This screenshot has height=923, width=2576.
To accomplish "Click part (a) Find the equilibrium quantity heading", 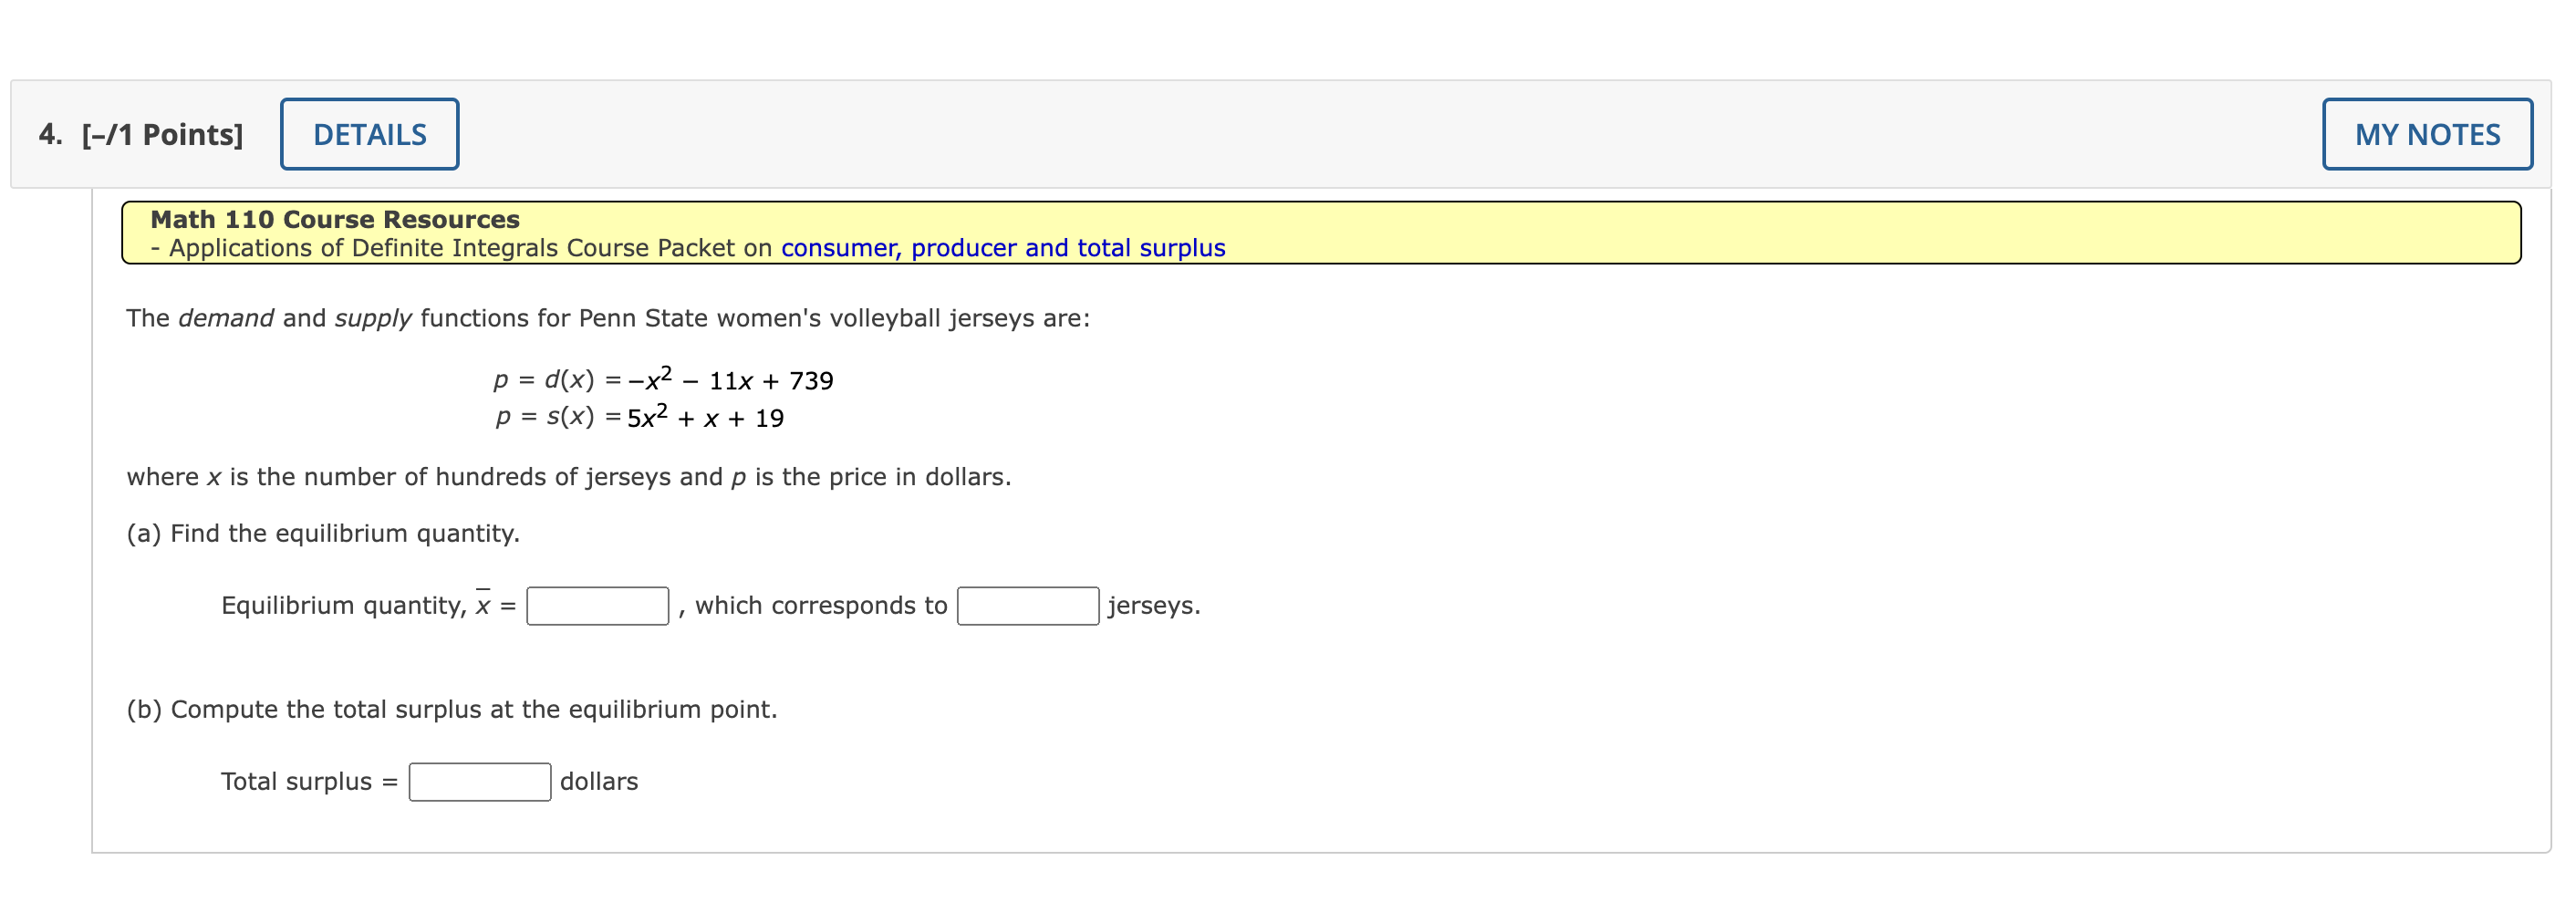I will [322, 533].
